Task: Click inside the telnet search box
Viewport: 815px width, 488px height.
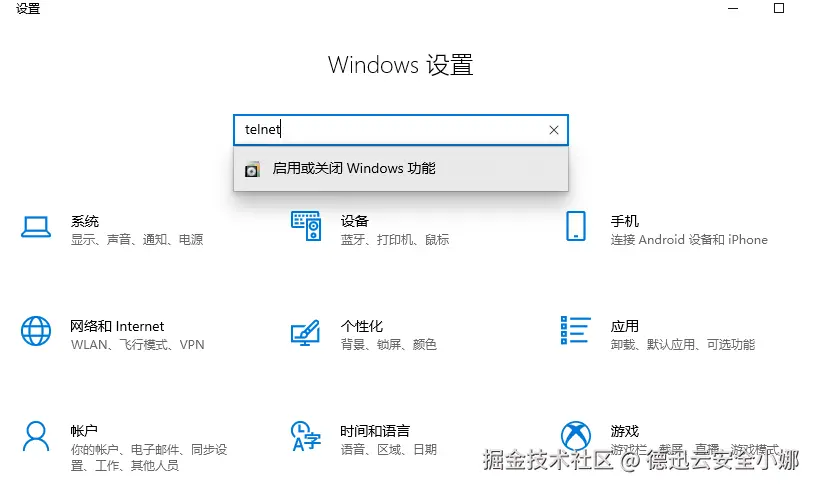Action: tap(401, 130)
